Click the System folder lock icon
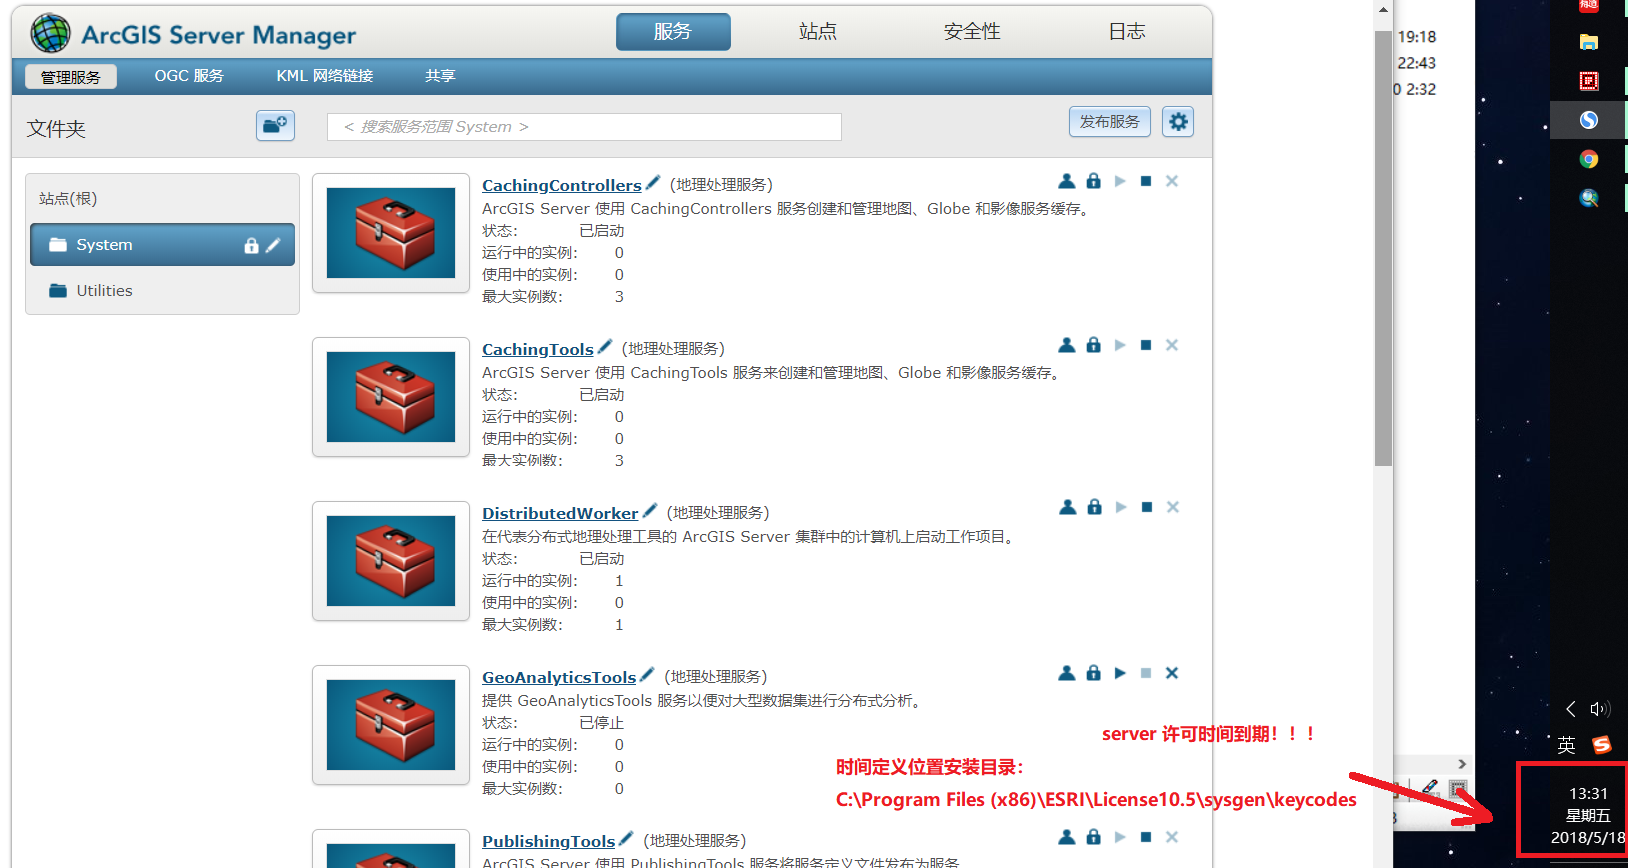1628x868 pixels. pyautogui.click(x=251, y=245)
